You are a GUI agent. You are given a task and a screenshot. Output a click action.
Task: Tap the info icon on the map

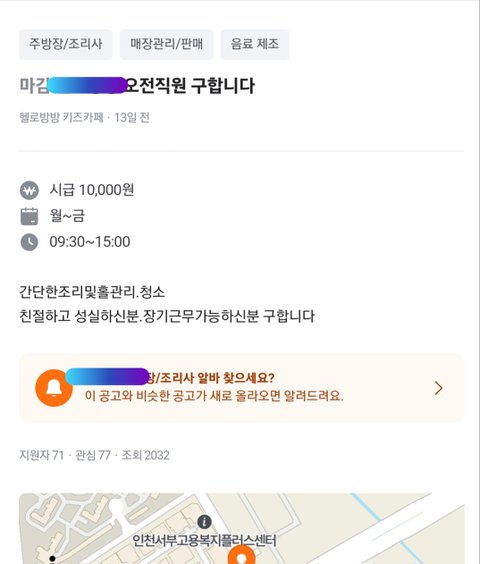point(204,522)
